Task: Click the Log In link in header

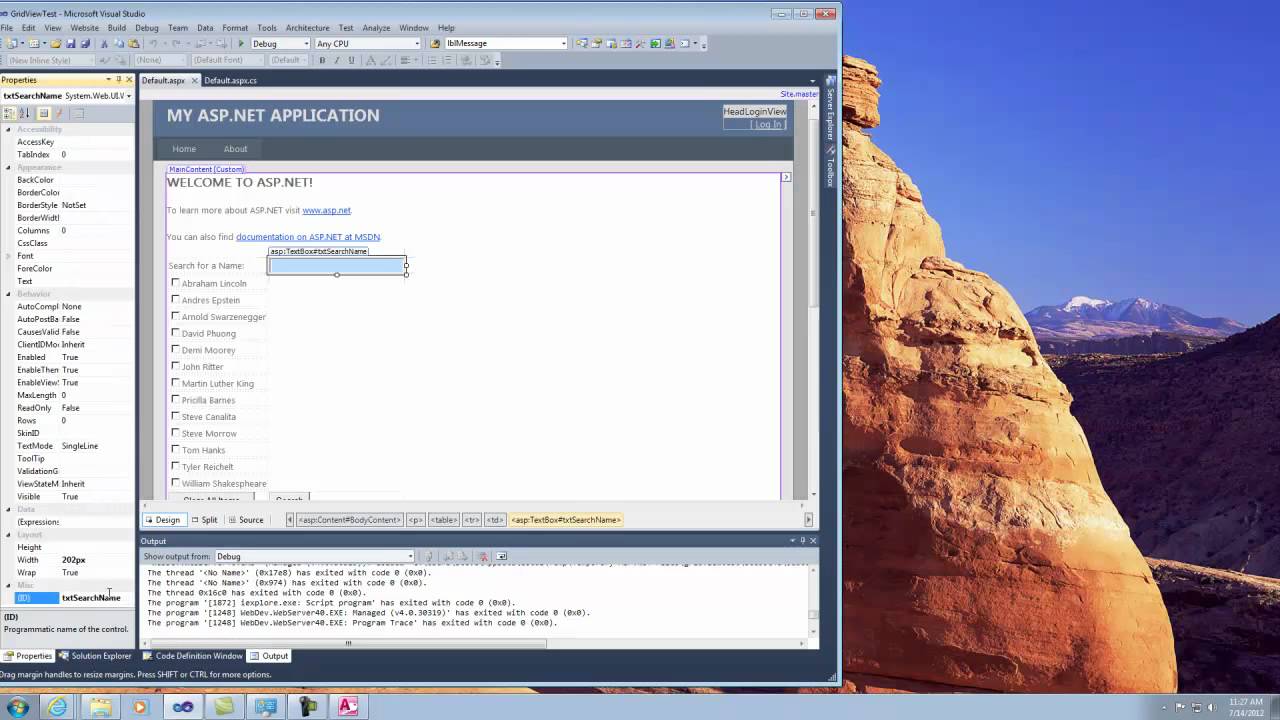Action: click(x=767, y=124)
